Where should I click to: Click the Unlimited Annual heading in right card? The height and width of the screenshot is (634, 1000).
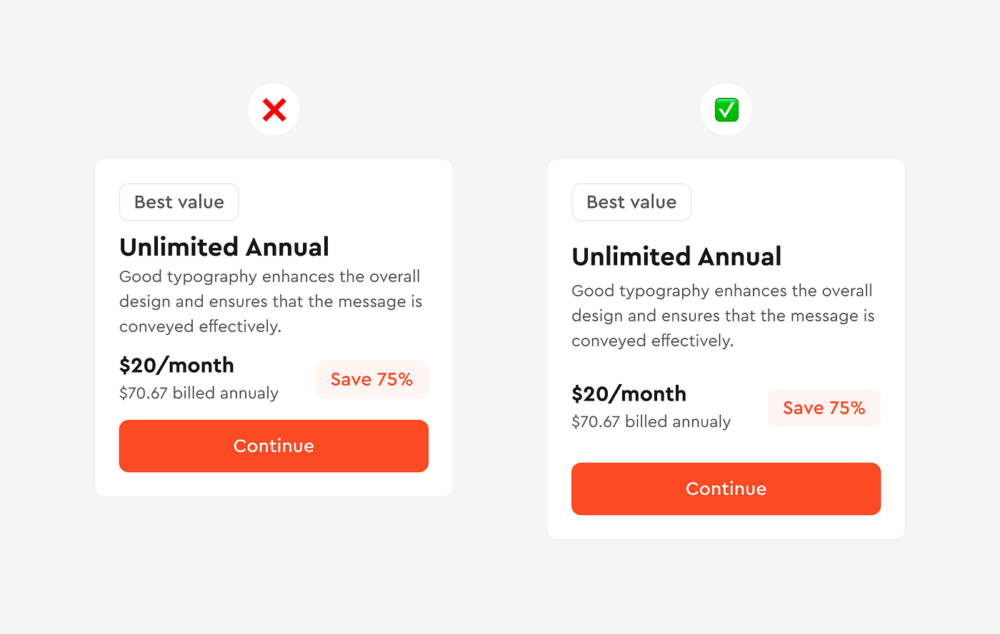click(x=676, y=257)
